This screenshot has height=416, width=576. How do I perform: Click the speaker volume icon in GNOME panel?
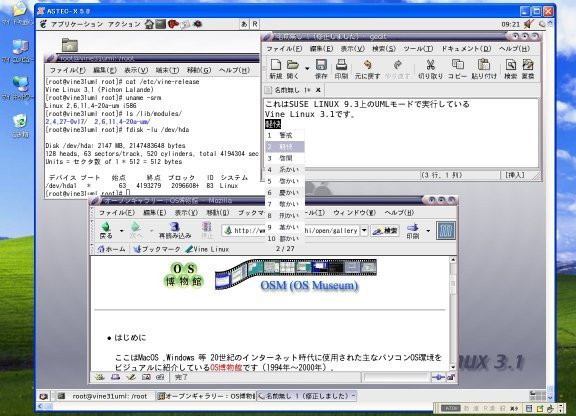tap(529, 24)
